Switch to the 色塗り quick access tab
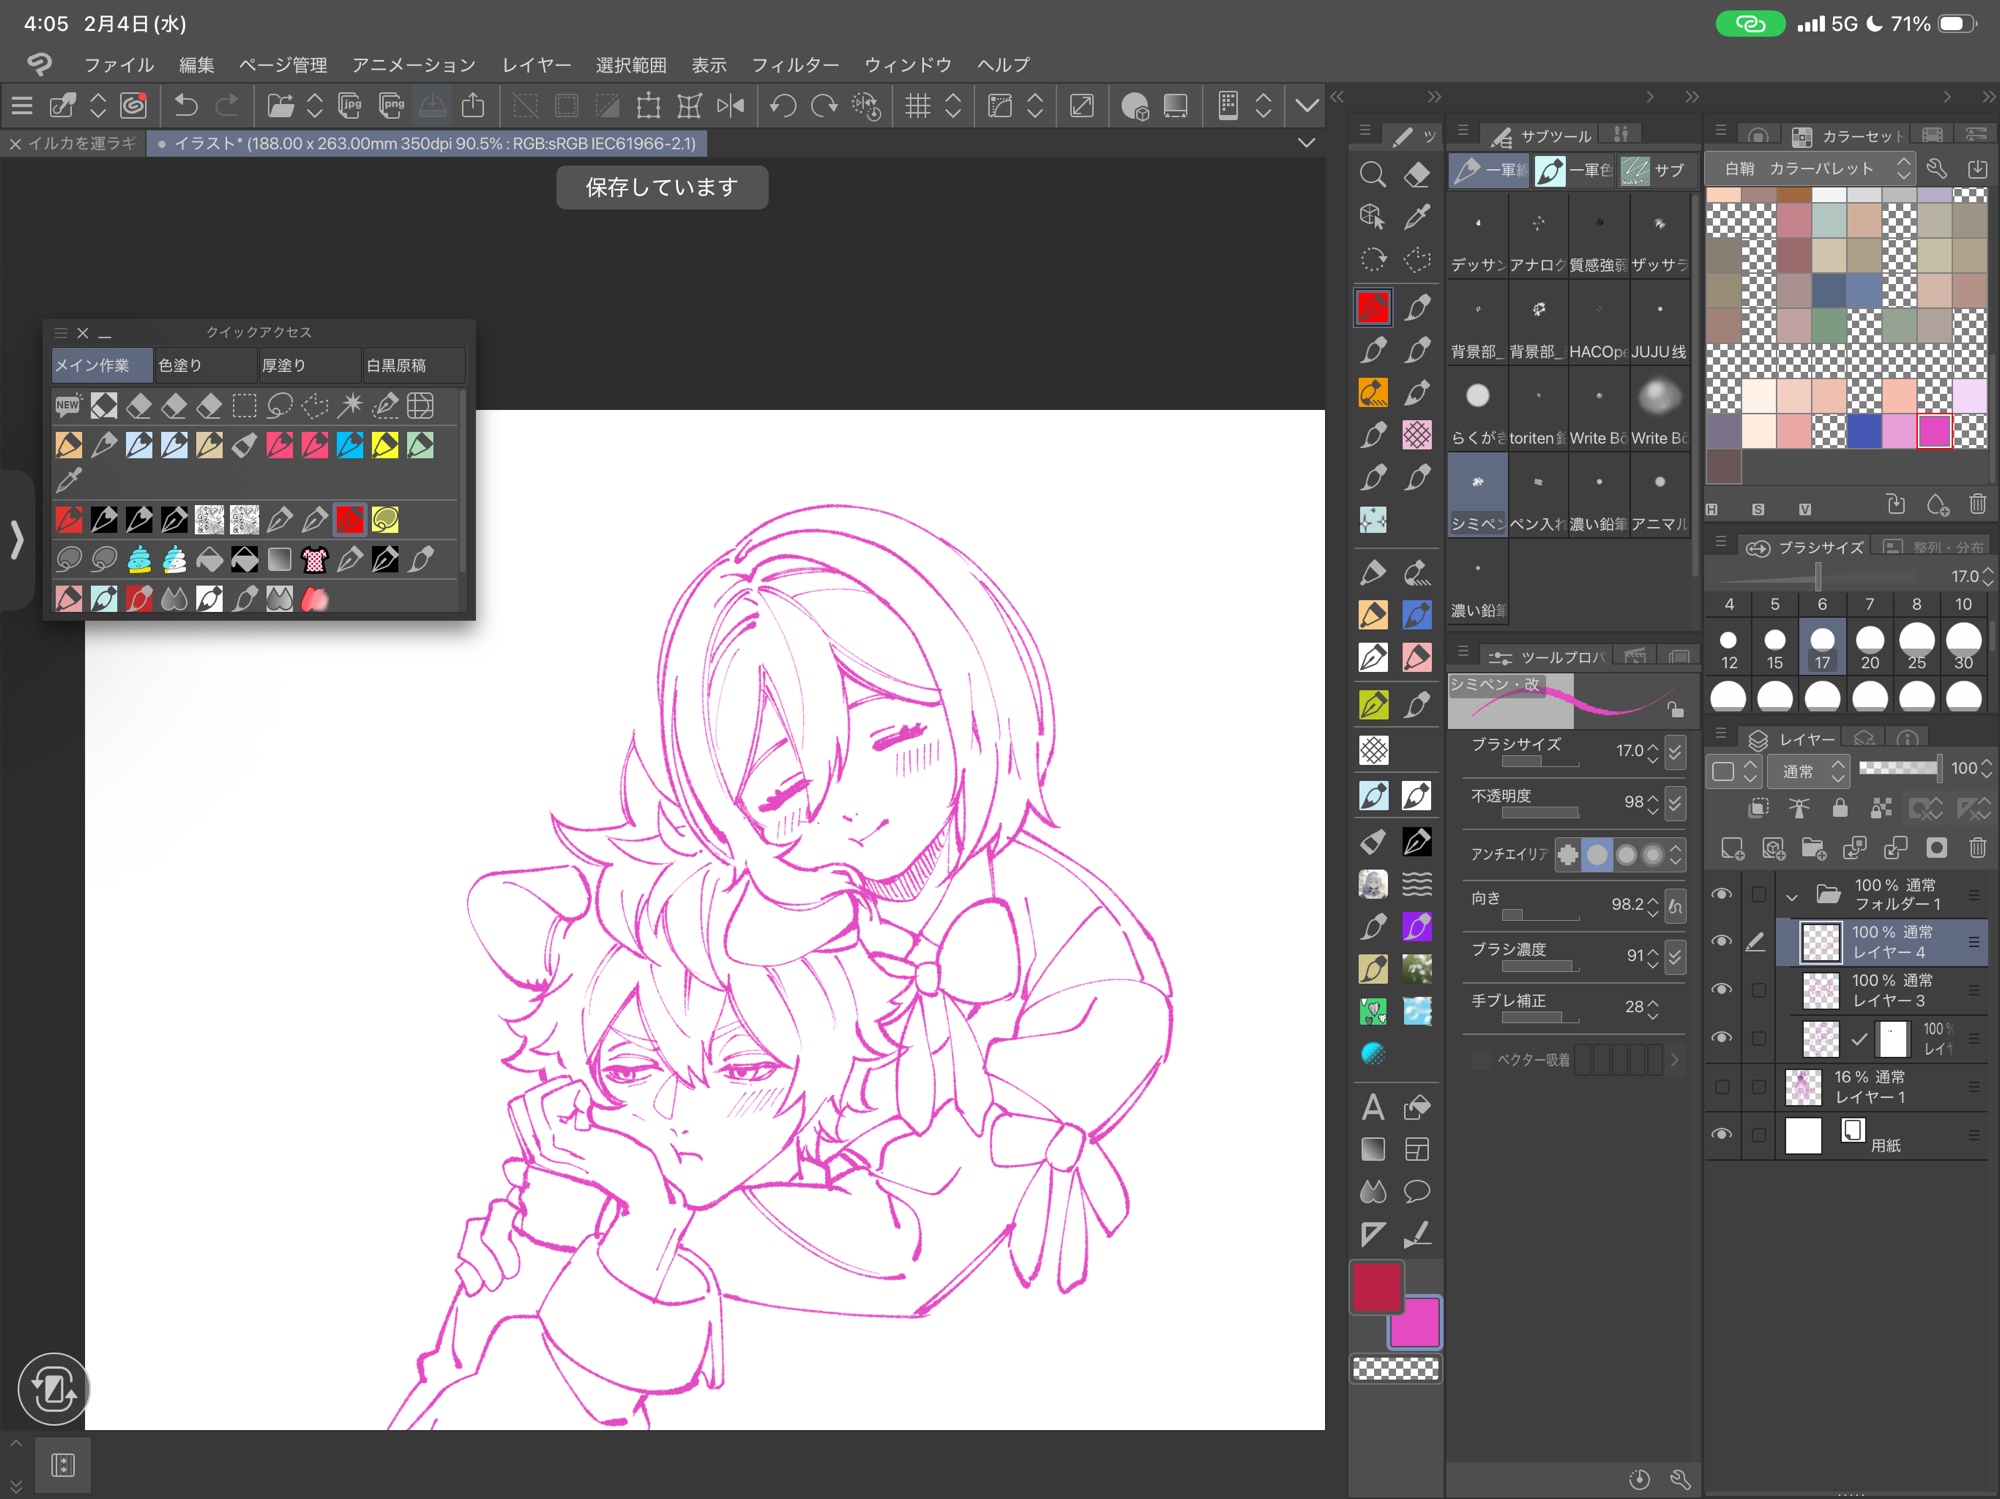 (204, 365)
